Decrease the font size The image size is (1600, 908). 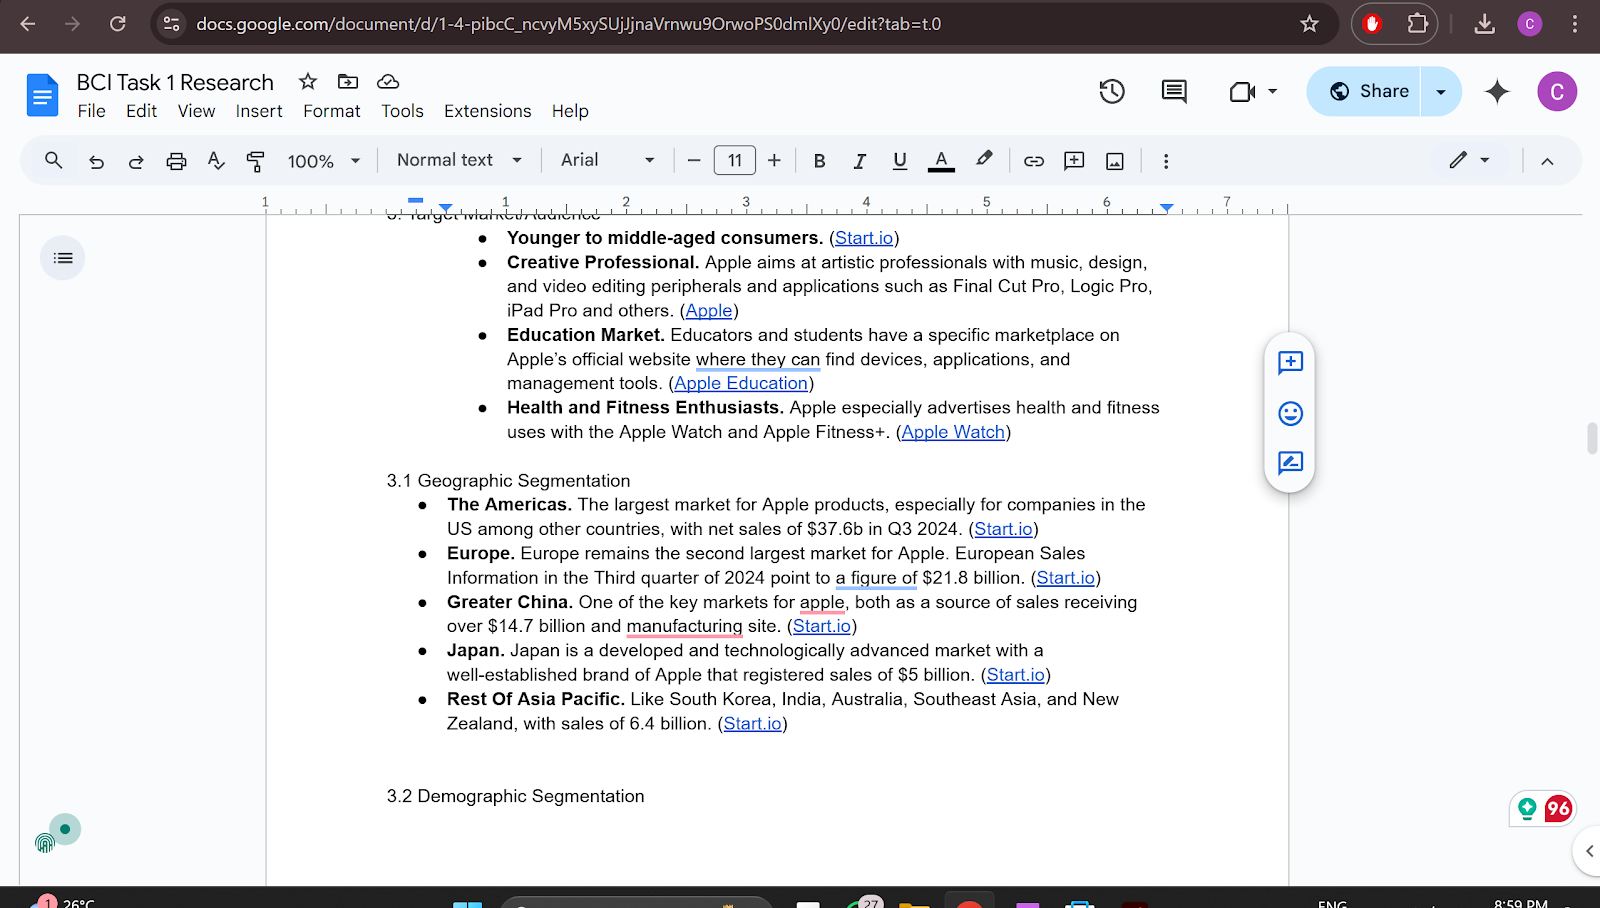[x=694, y=161]
